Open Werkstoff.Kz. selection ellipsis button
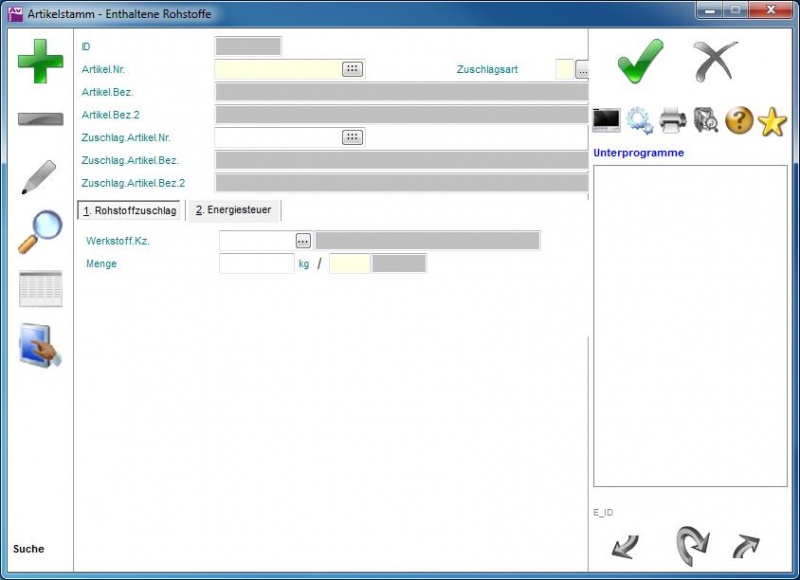The height and width of the screenshot is (580, 800). (303, 241)
